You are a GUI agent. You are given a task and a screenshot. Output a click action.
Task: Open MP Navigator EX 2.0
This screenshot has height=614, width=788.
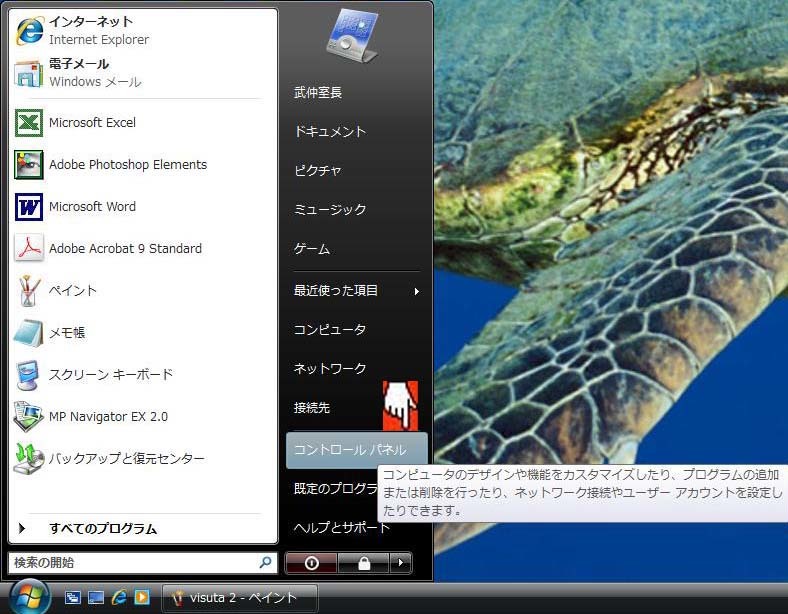tap(107, 416)
